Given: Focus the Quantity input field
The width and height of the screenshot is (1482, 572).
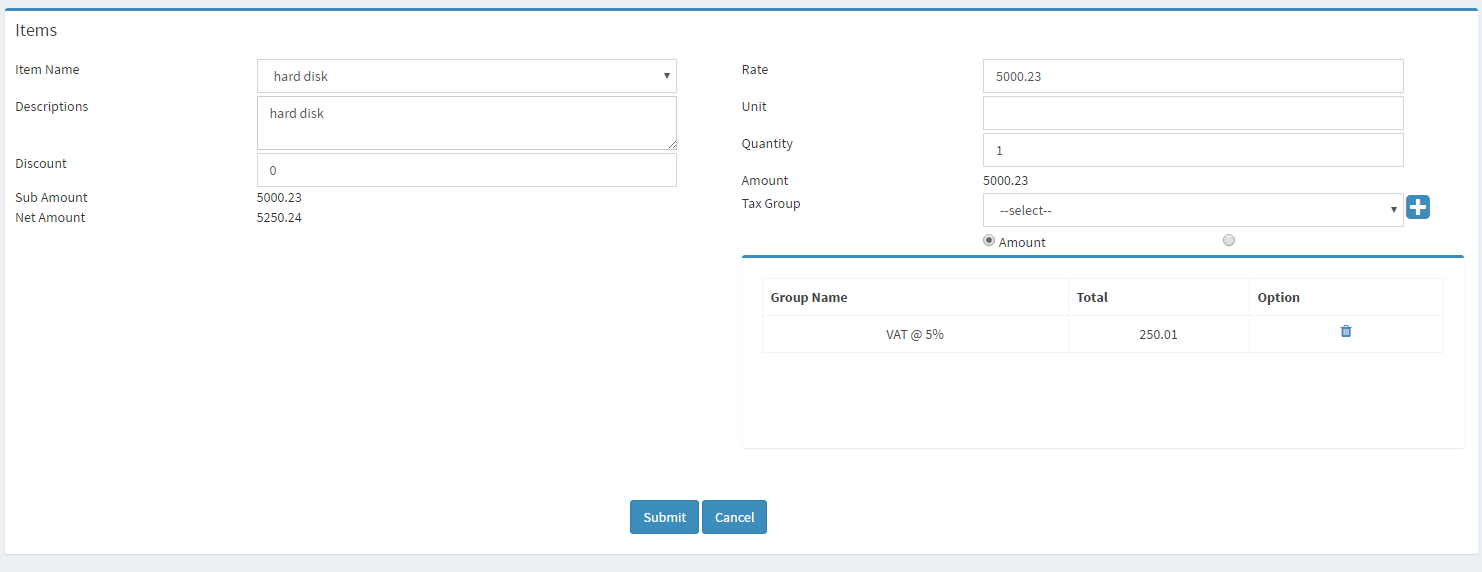Looking at the screenshot, I should pyautogui.click(x=1193, y=150).
